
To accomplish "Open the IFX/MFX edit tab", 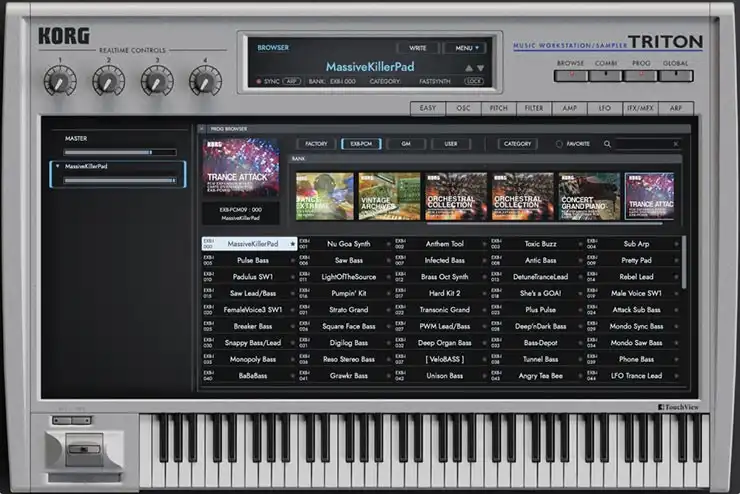I will click(640, 108).
